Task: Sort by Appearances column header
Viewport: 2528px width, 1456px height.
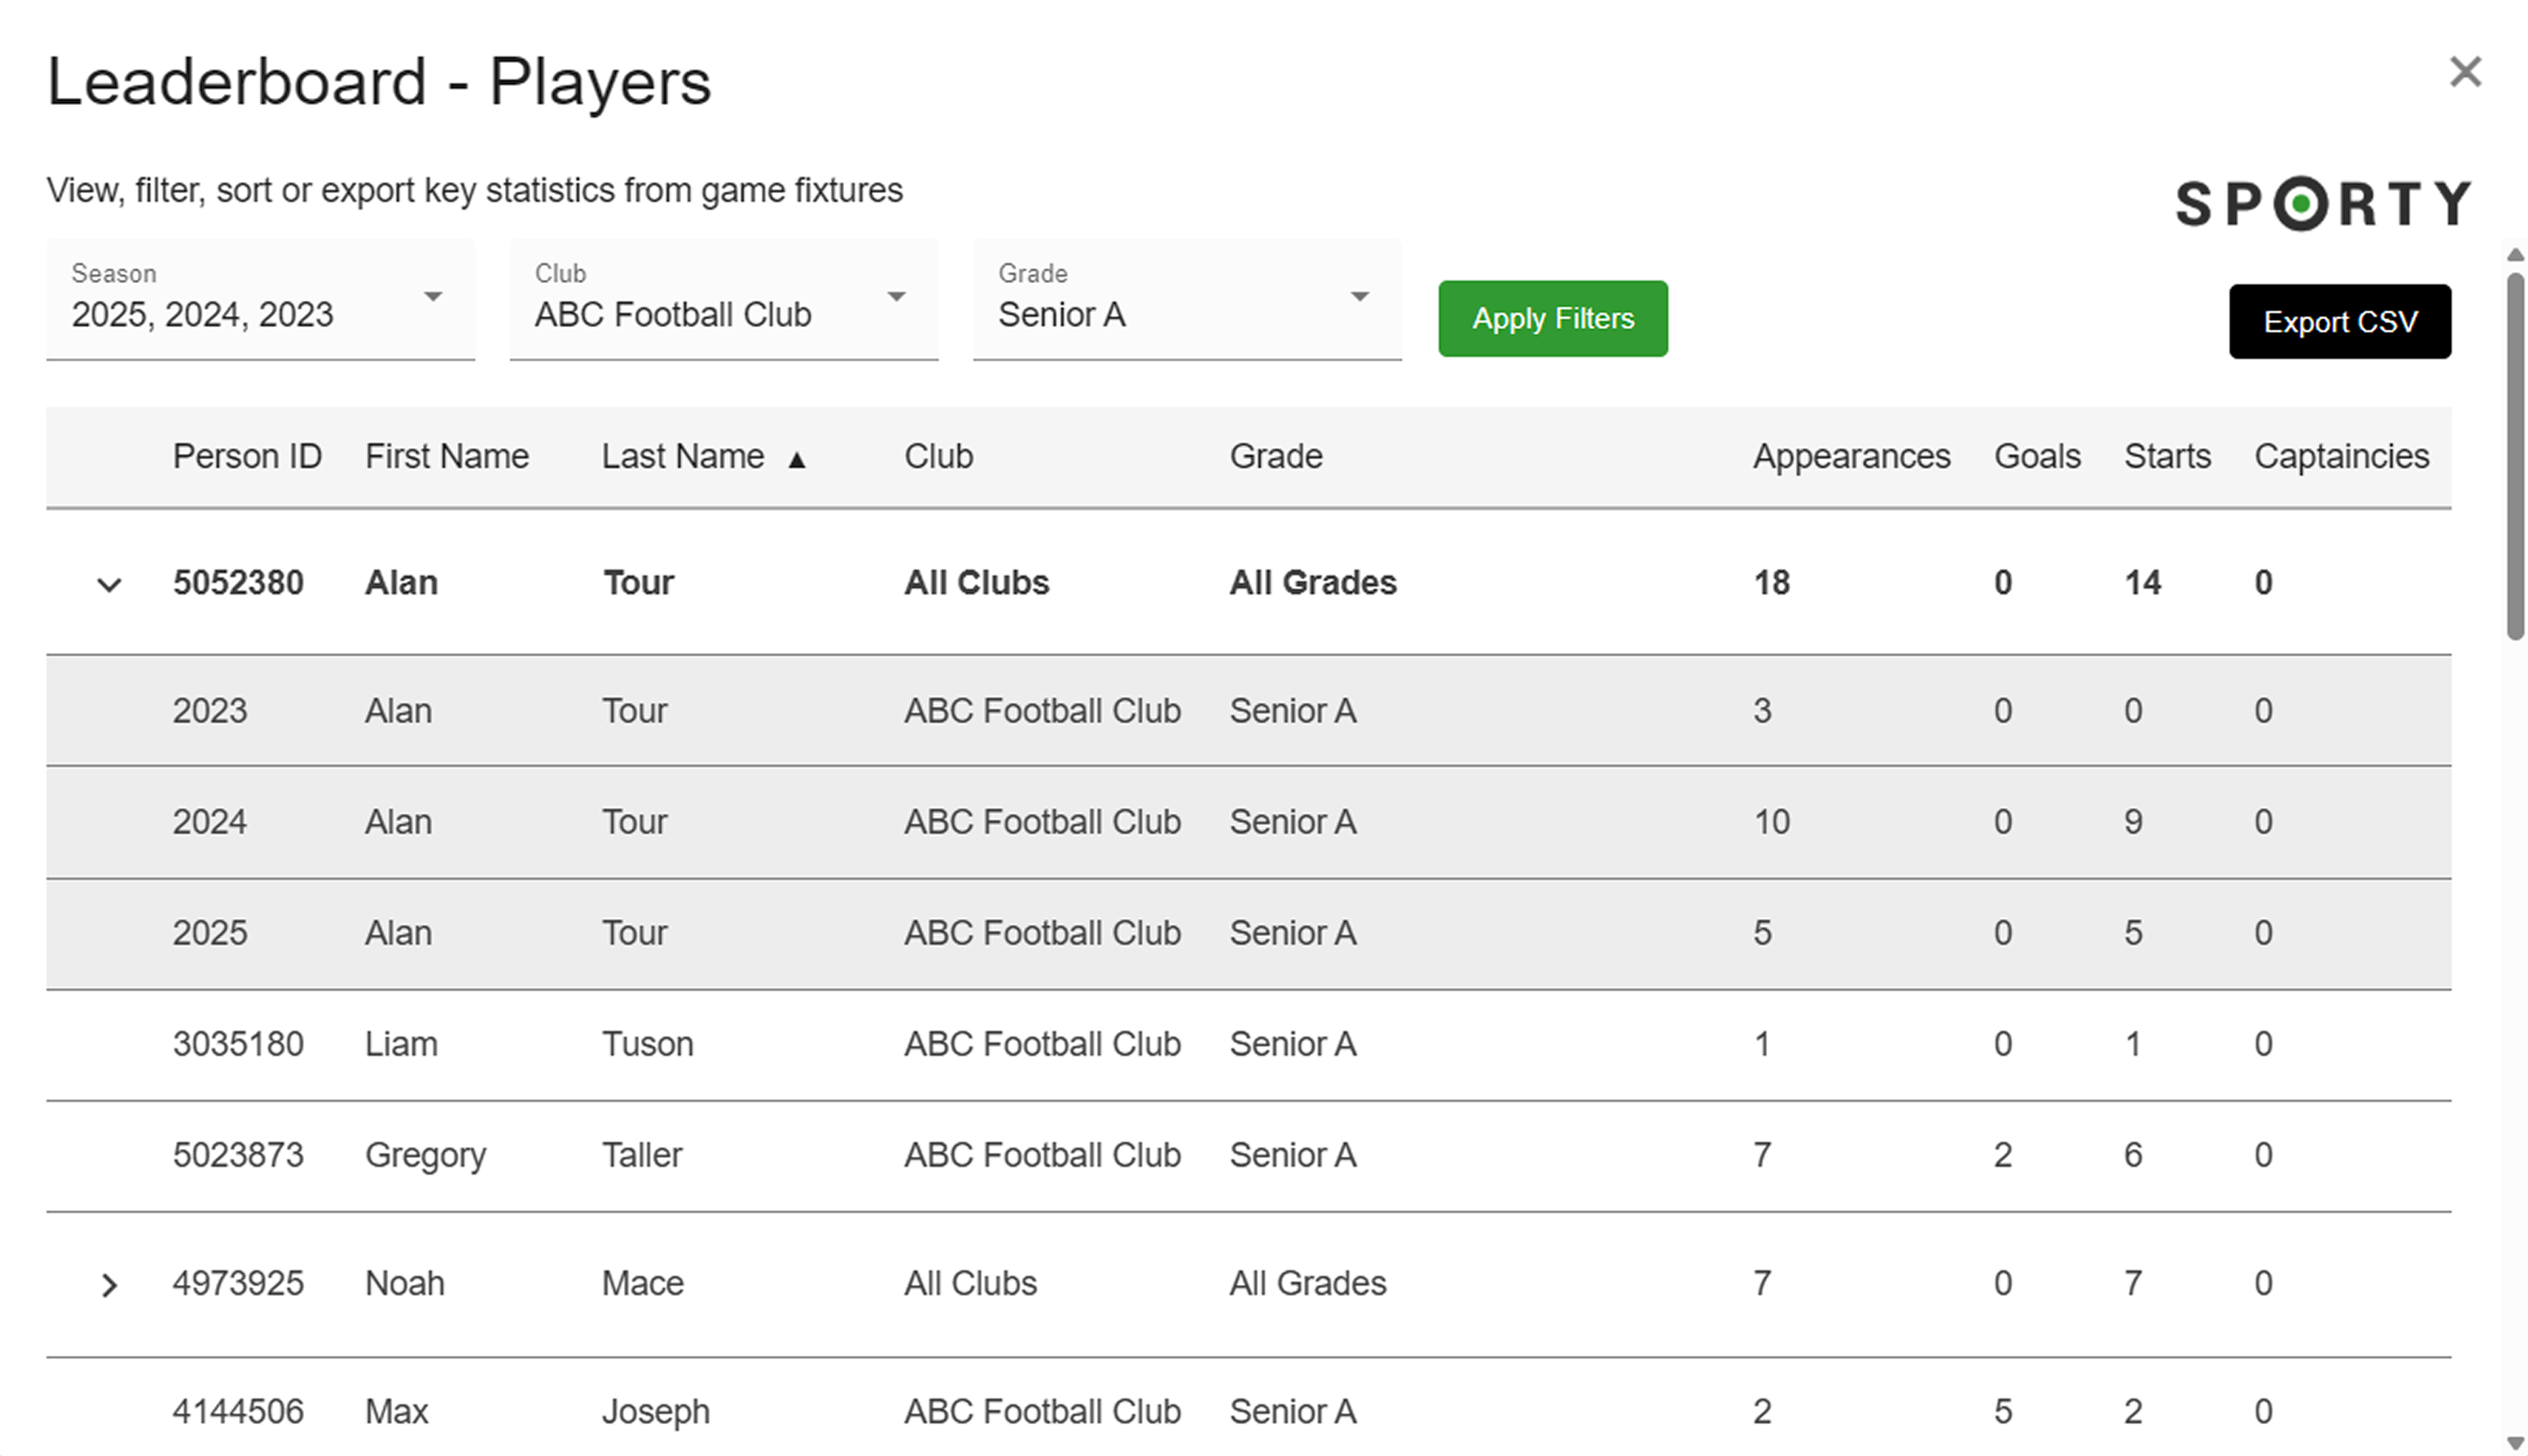Action: pyautogui.click(x=1851, y=456)
